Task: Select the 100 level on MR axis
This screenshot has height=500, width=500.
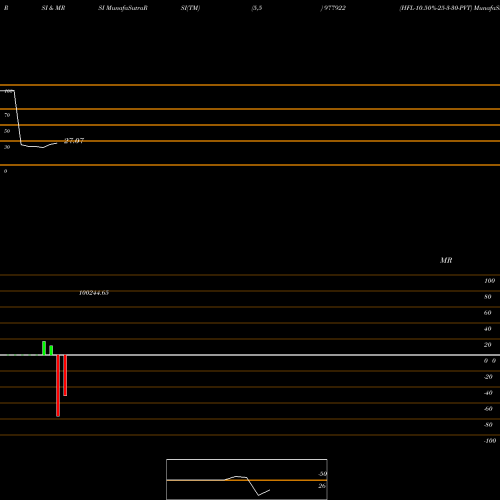Action: (x=489, y=281)
